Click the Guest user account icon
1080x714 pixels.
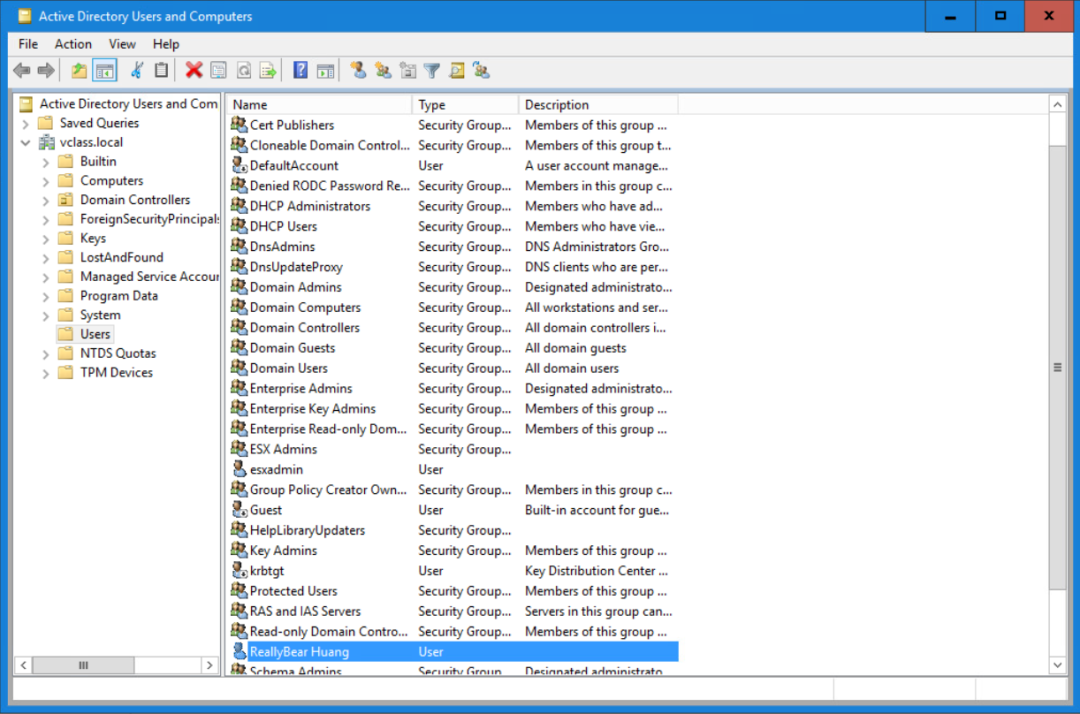coord(239,510)
